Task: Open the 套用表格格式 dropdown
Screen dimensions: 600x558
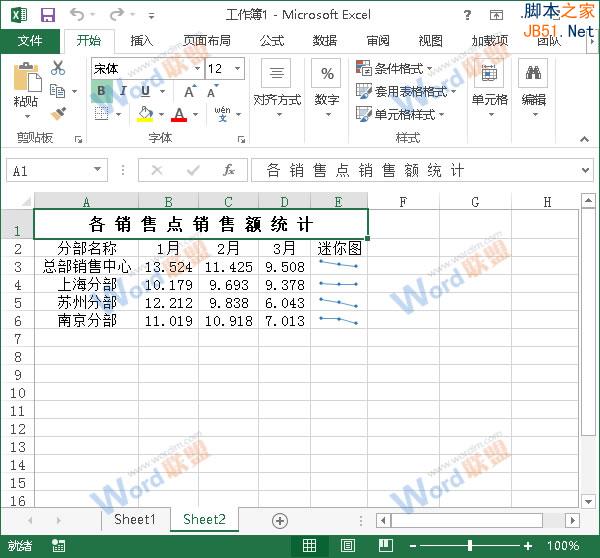Action: pos(406,91)
